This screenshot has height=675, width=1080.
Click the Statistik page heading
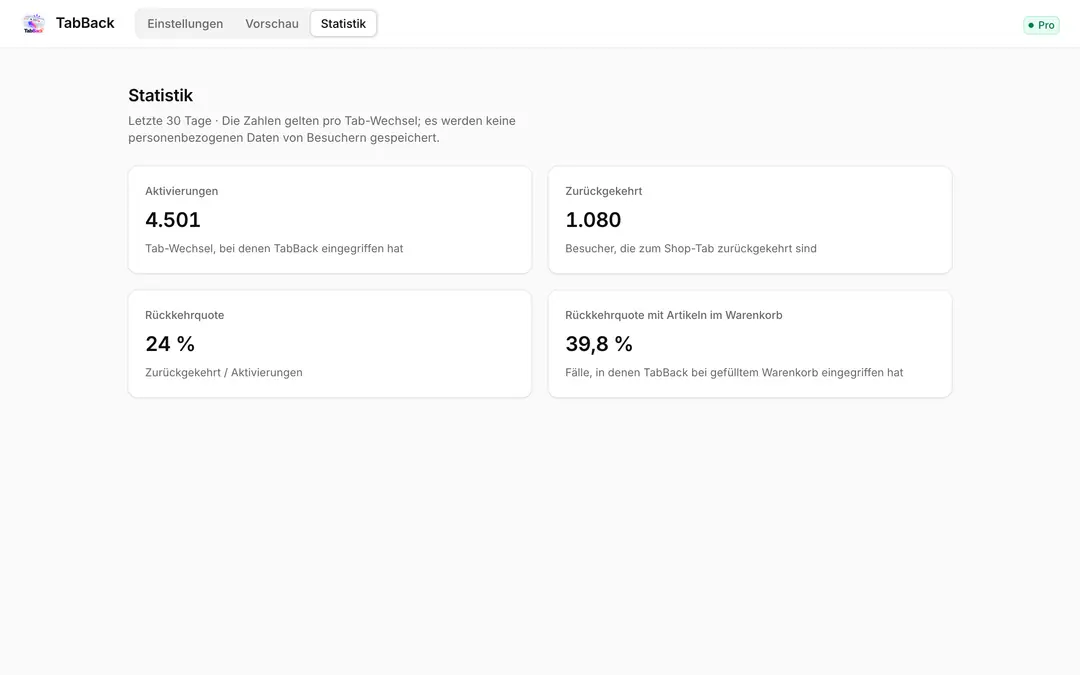click(160, 95)
